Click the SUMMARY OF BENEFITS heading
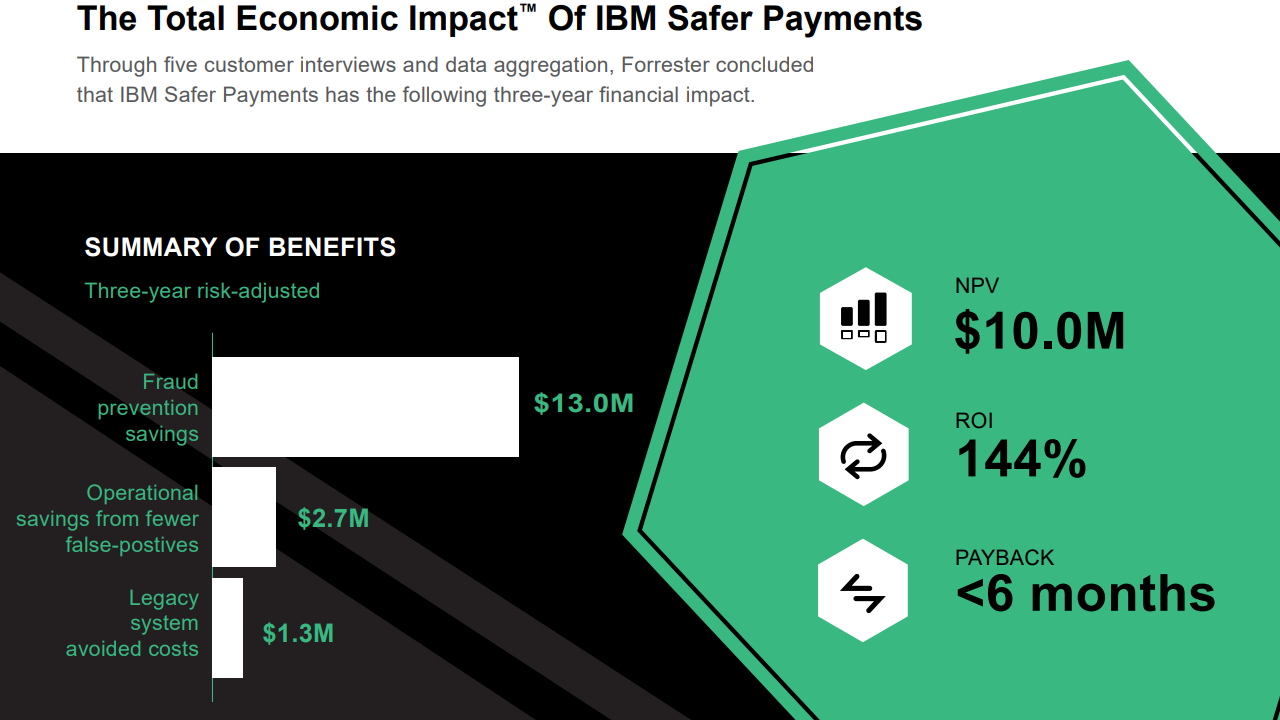 click(x=240, y=247)
